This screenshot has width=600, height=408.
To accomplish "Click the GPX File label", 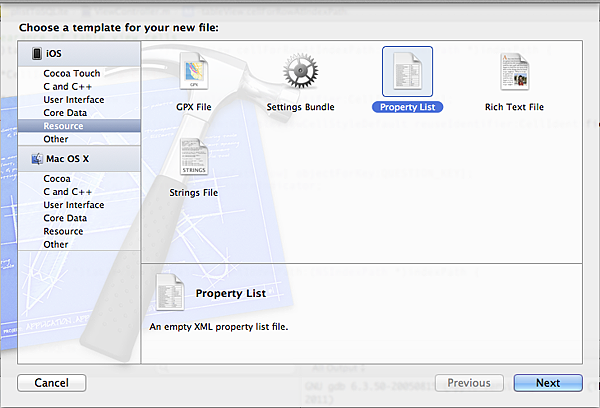I will pos(194,107).
